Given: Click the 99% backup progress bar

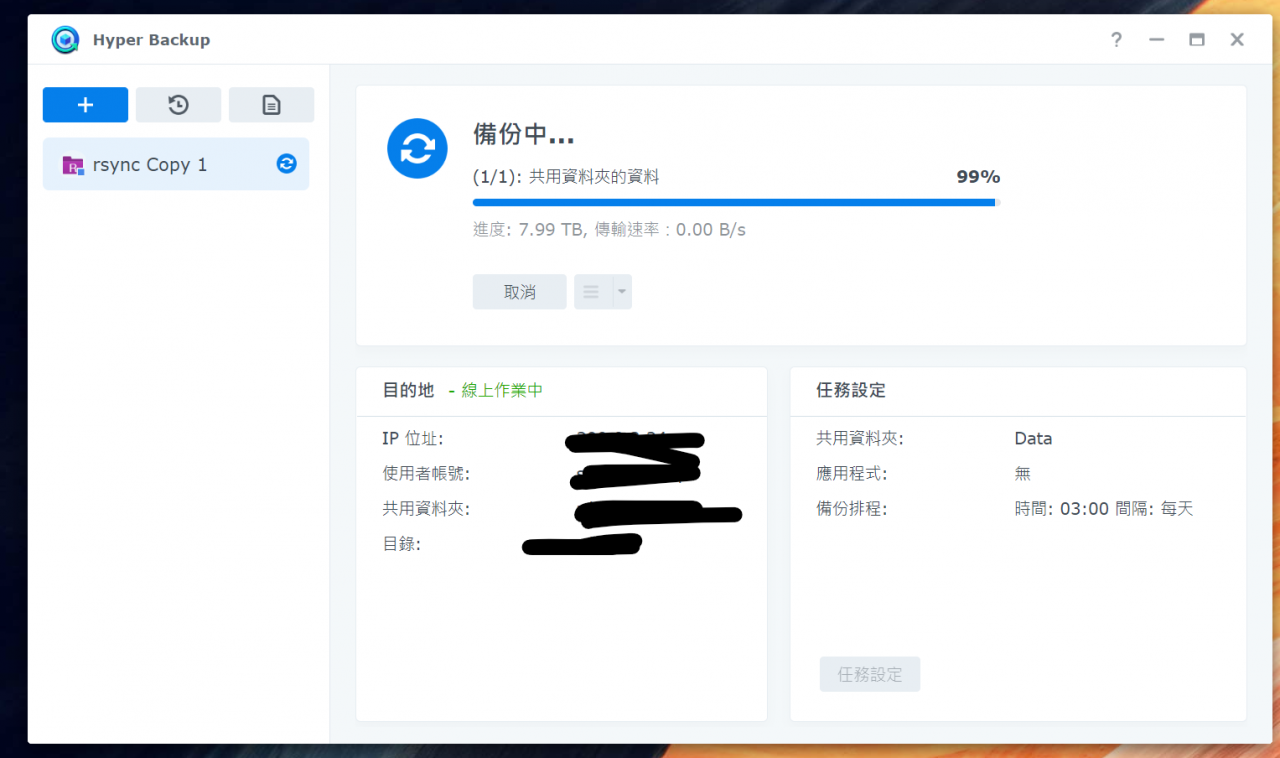Looking at the screenshot, I should pos(736,202).
